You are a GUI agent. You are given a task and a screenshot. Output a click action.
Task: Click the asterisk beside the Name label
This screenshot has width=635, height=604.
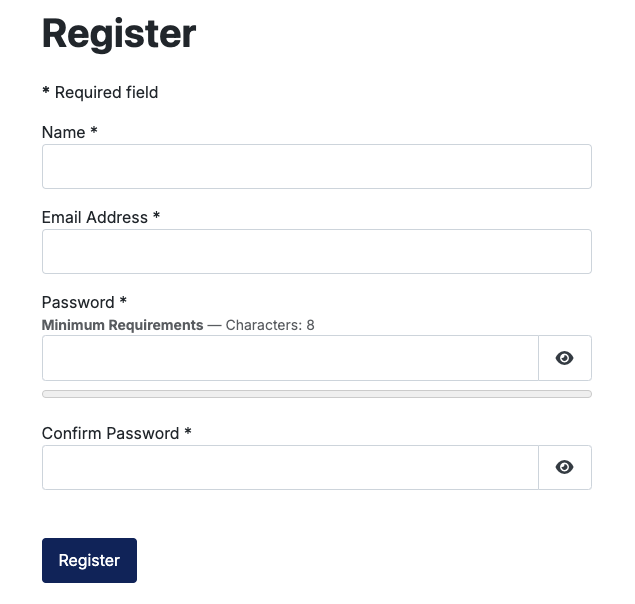click(94, 131)
